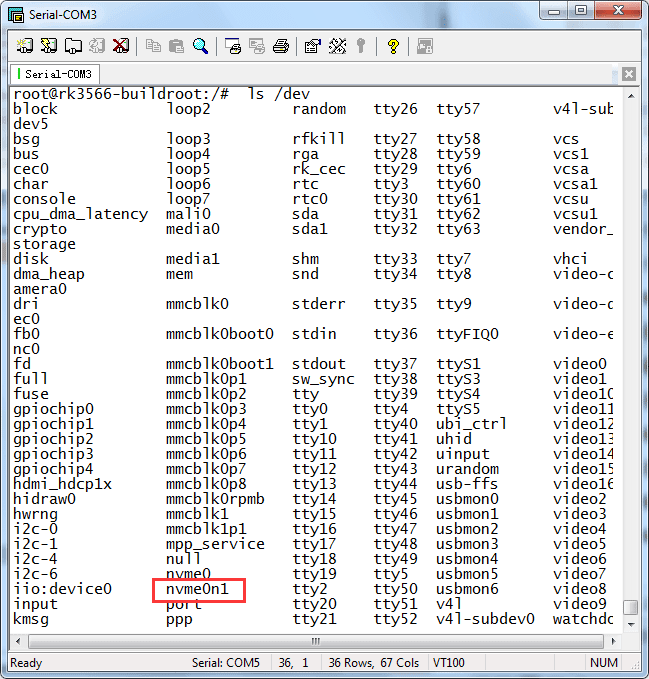Click the 'stderr' entry
The height and width of the screenshot is (679, 649).
click(x=319, y=304)
